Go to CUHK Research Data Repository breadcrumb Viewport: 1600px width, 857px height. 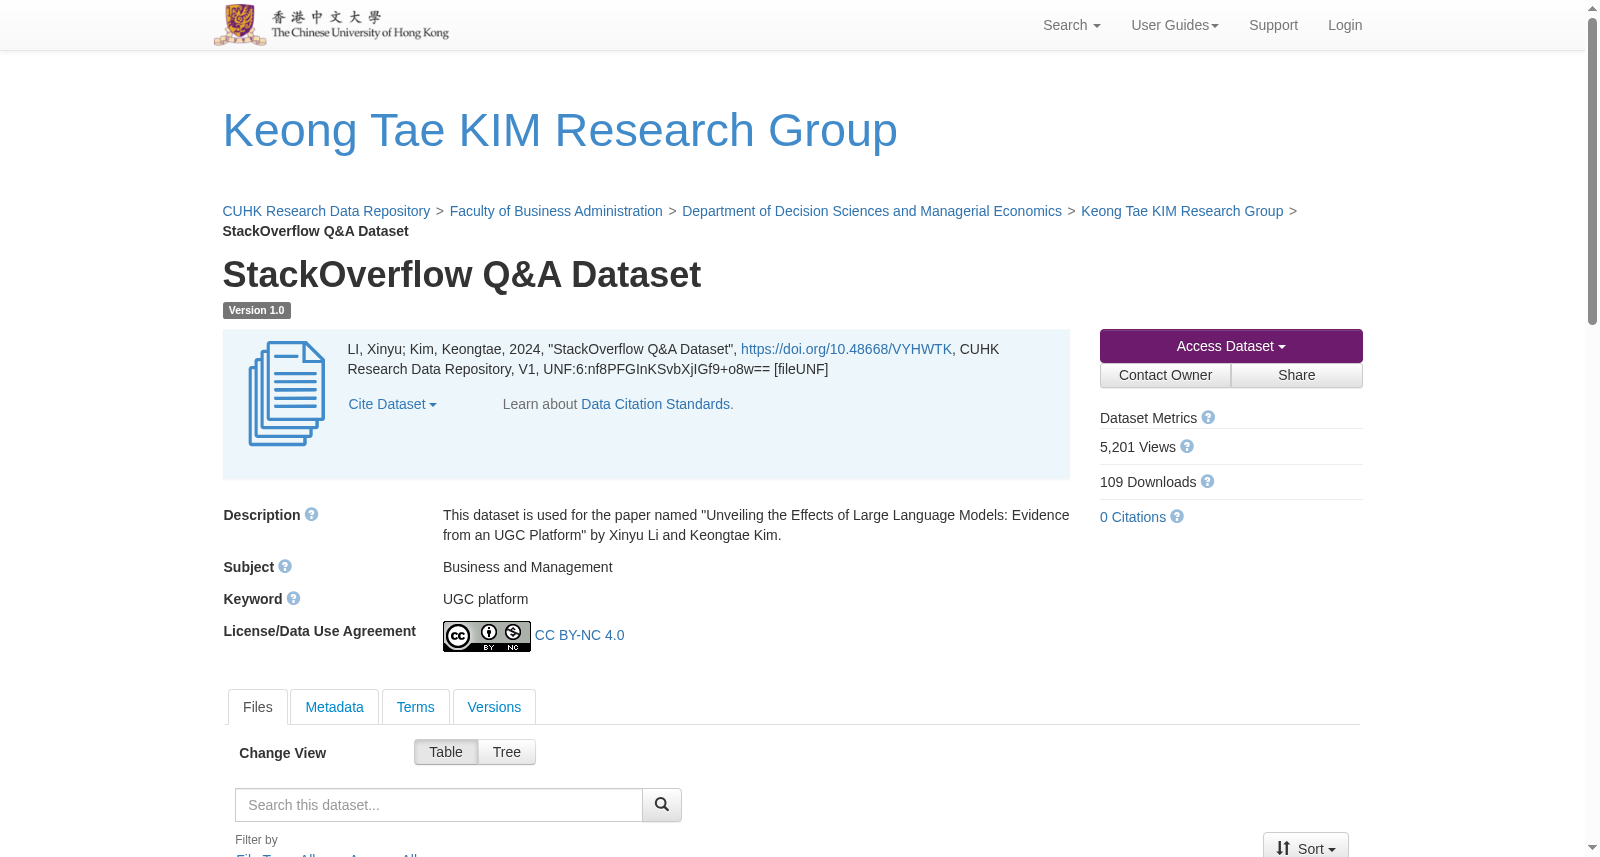click(326, 211)
